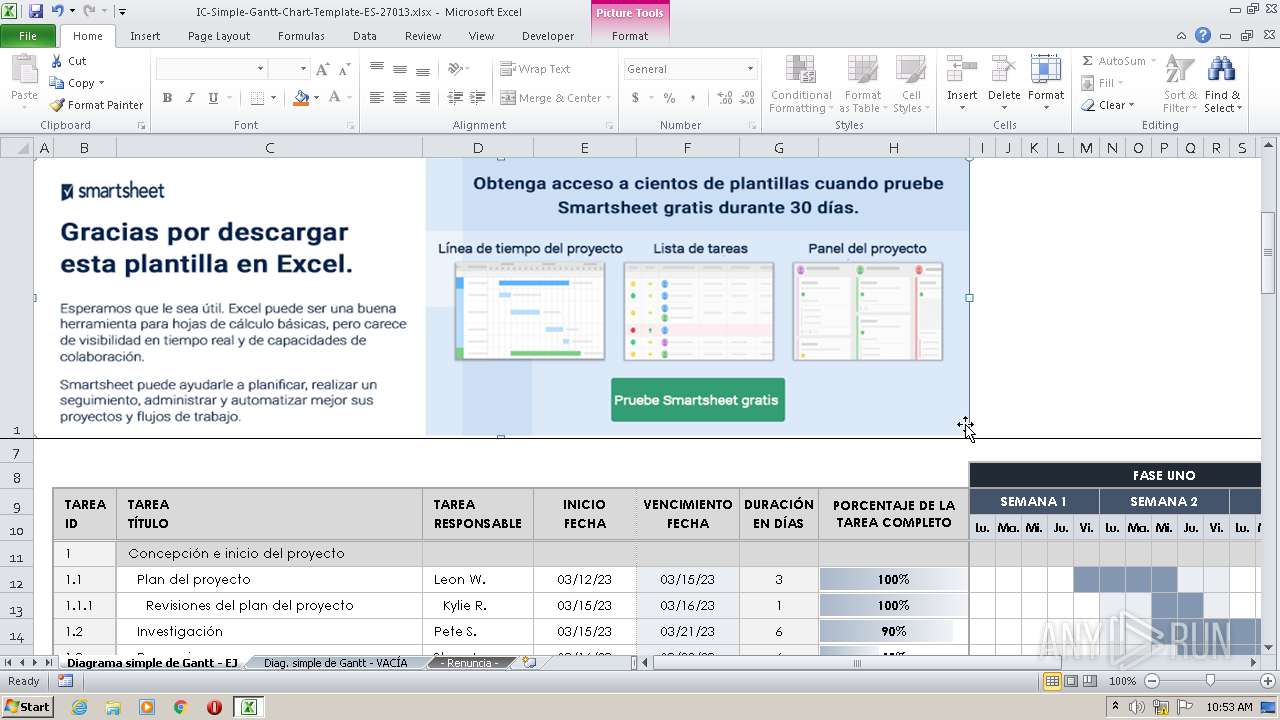
Task: Switch to the Insert ribbon tab
Action: click(x=145, y=36)
